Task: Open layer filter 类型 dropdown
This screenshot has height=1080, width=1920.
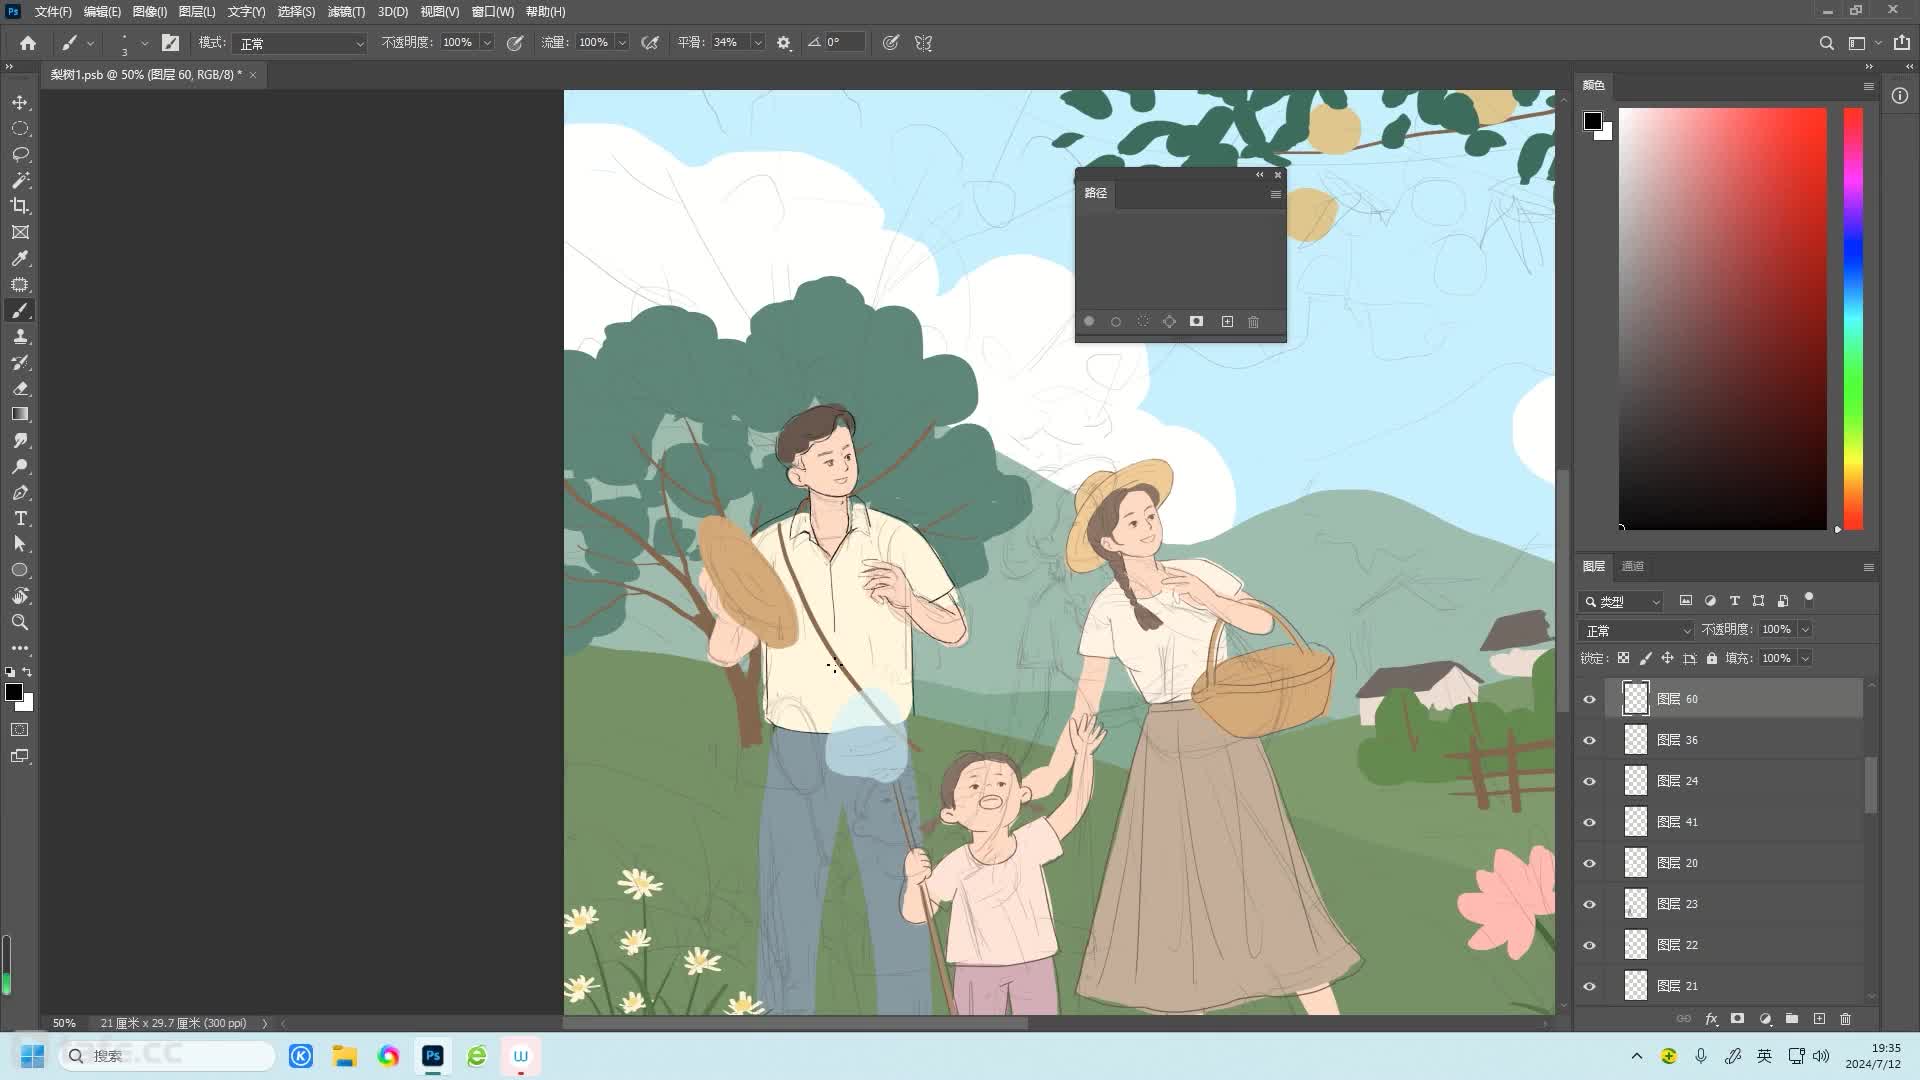Action: point(1621,601)
